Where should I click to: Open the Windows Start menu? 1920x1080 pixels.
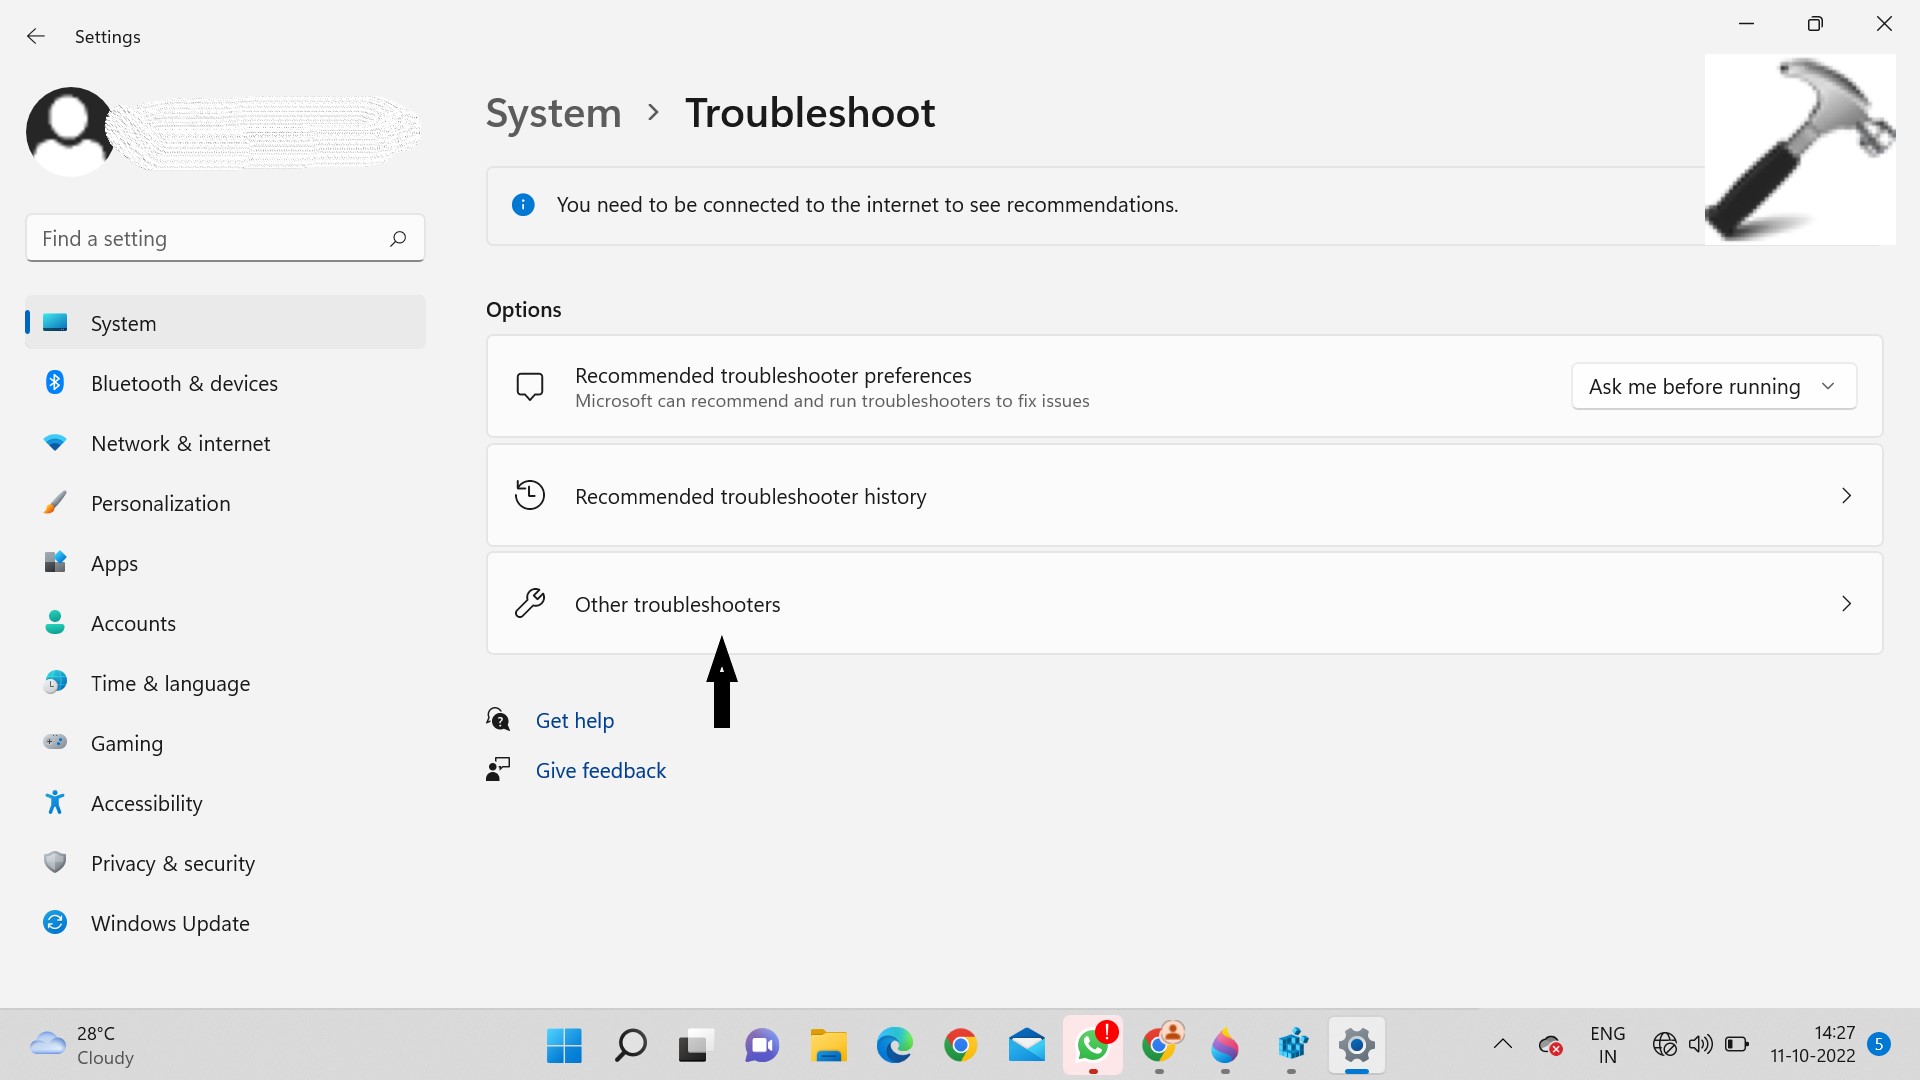(564, 1046)
